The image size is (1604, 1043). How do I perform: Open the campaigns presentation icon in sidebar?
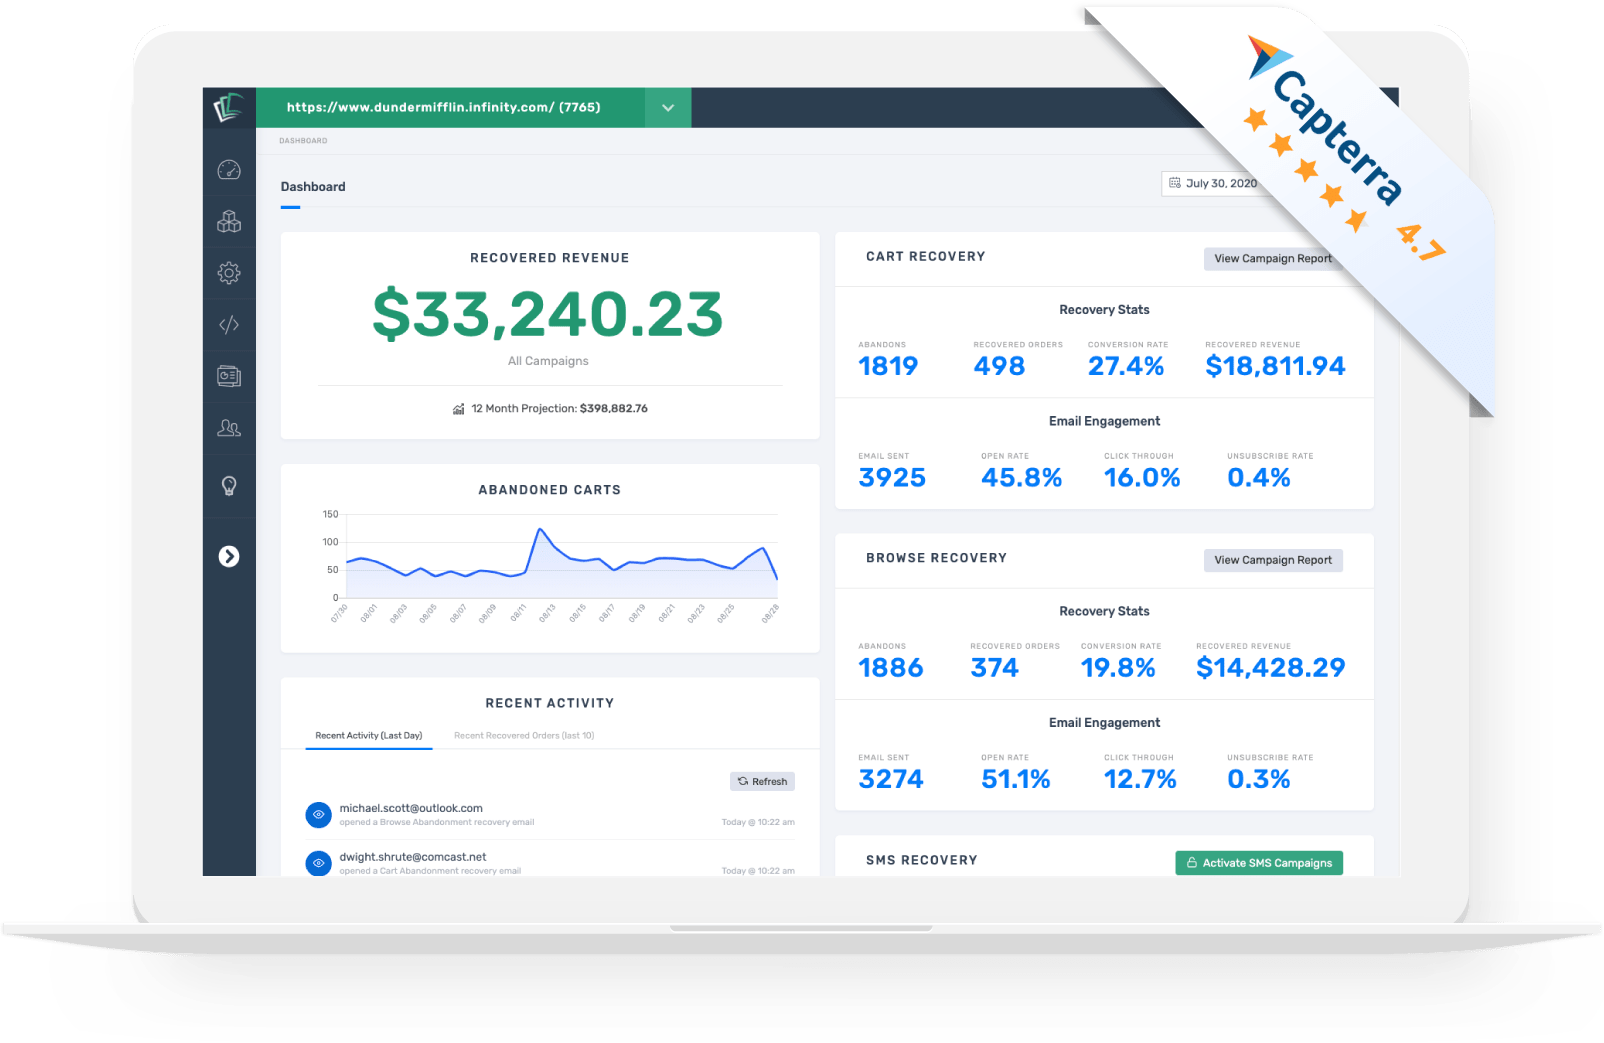tap(229, 376)
